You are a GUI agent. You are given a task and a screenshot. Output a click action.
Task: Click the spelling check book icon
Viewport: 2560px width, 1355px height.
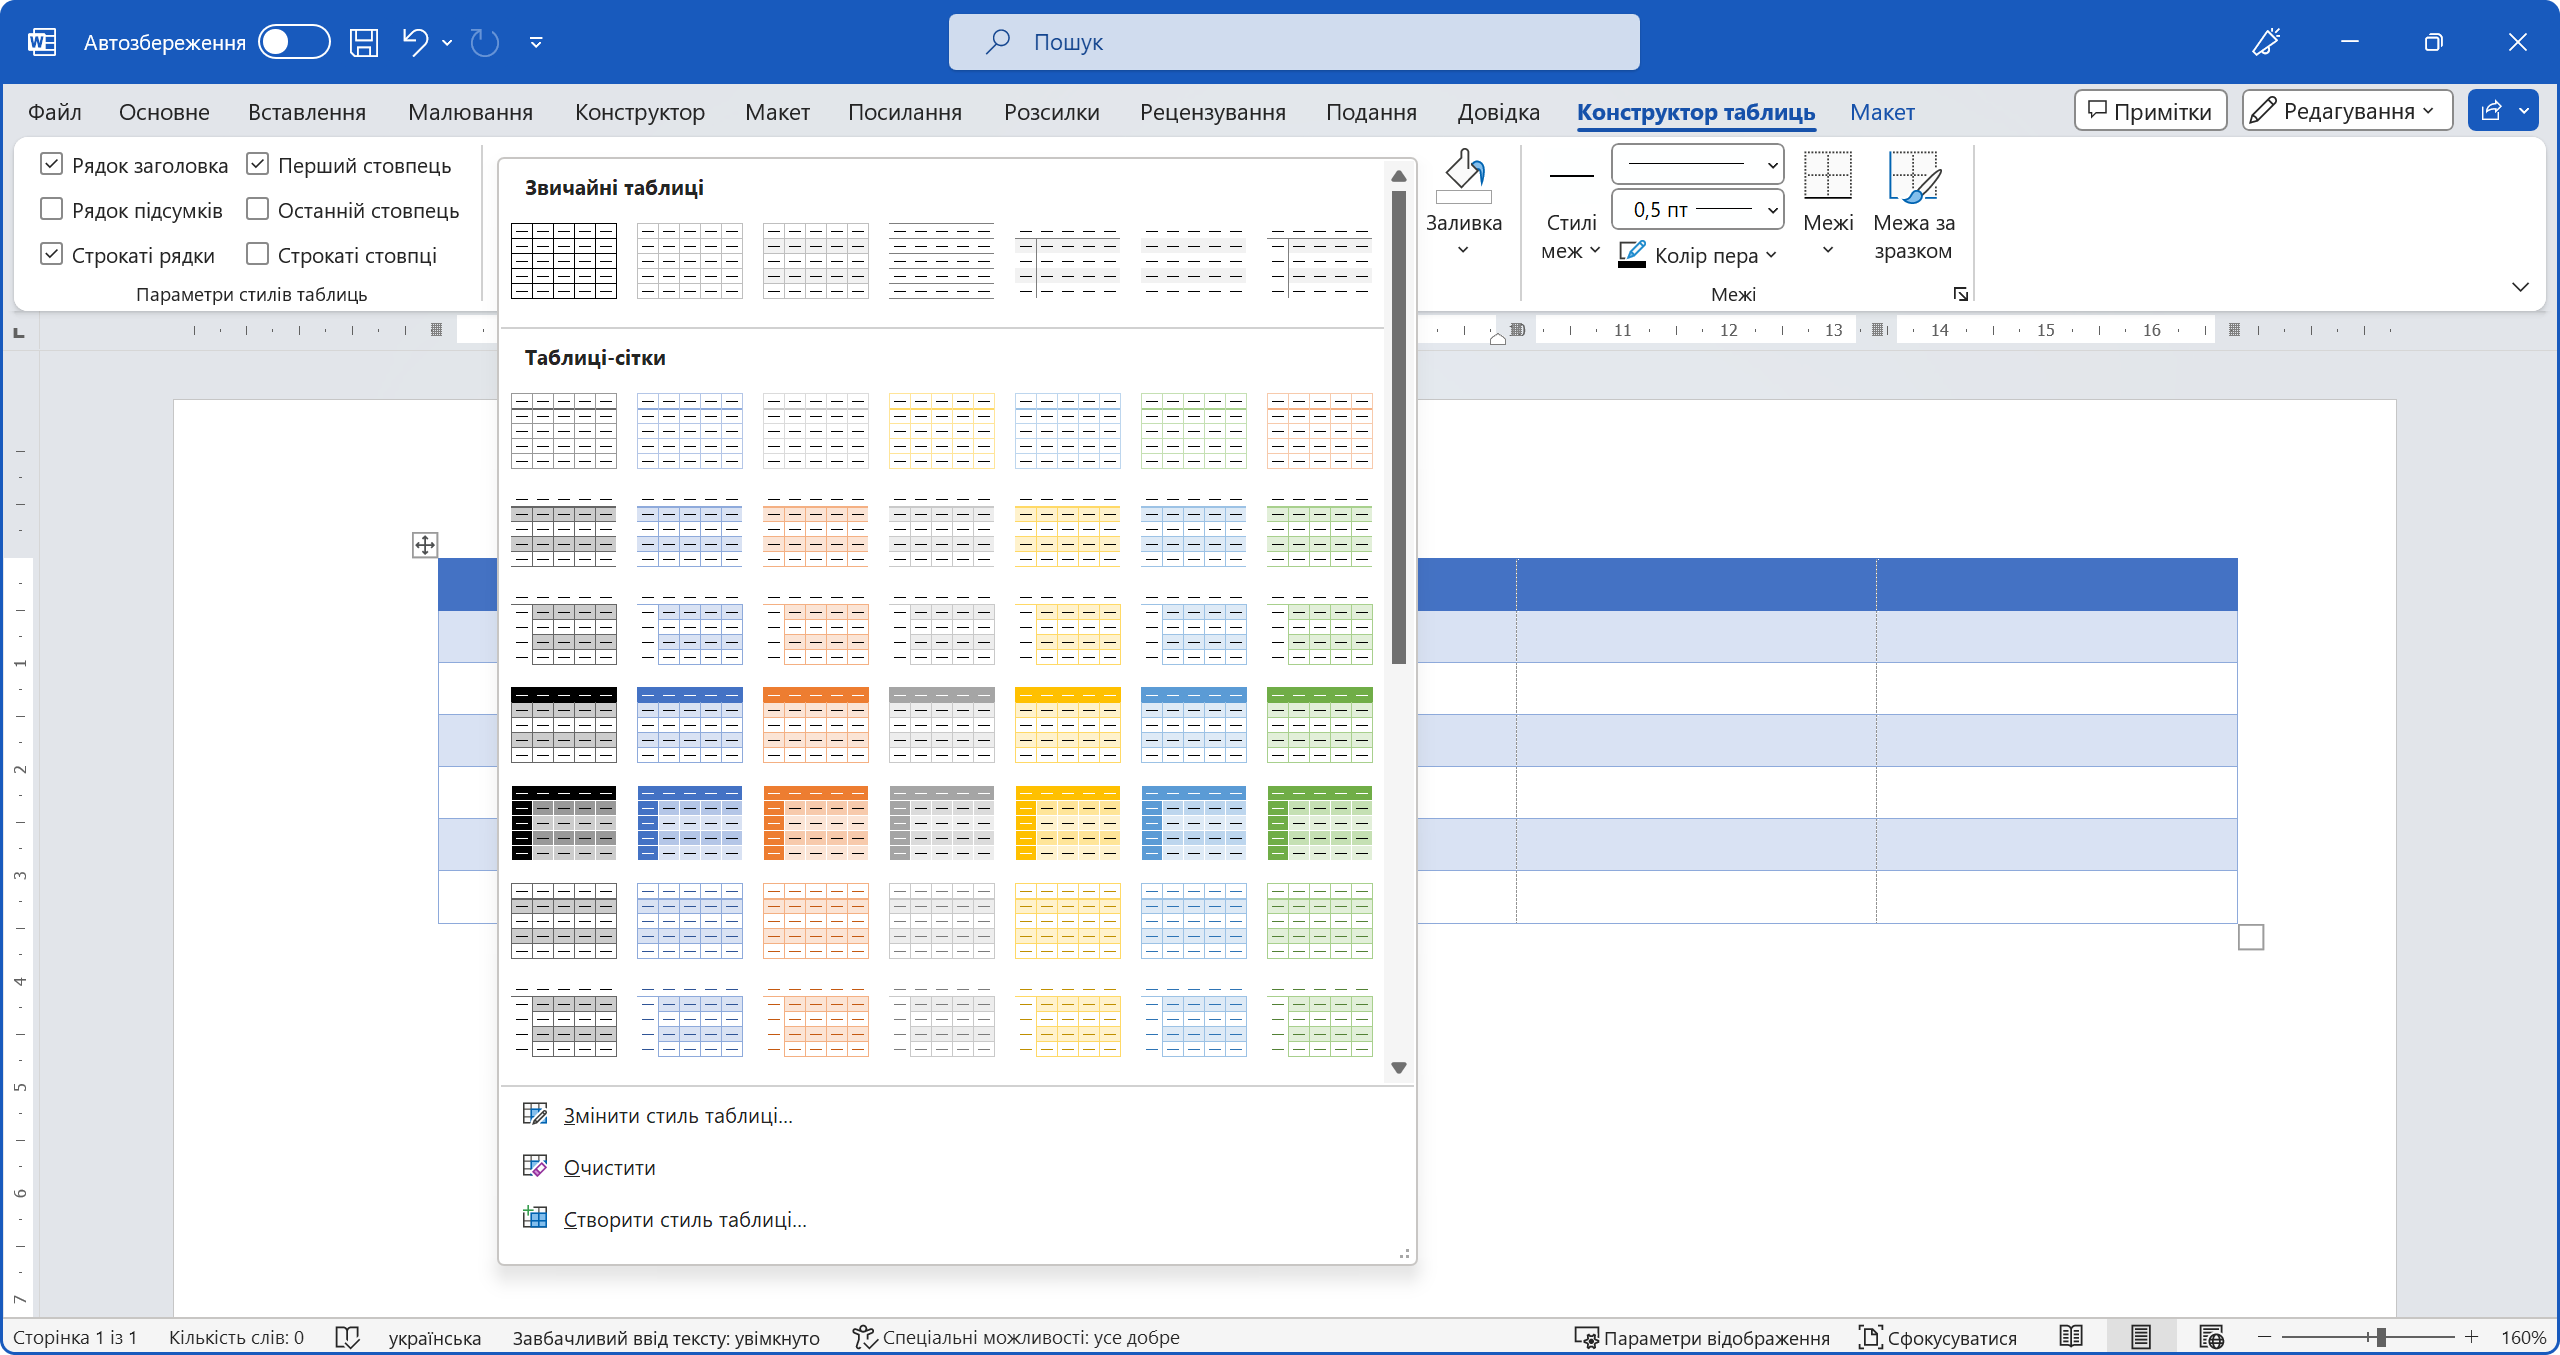click(347, 1337)
